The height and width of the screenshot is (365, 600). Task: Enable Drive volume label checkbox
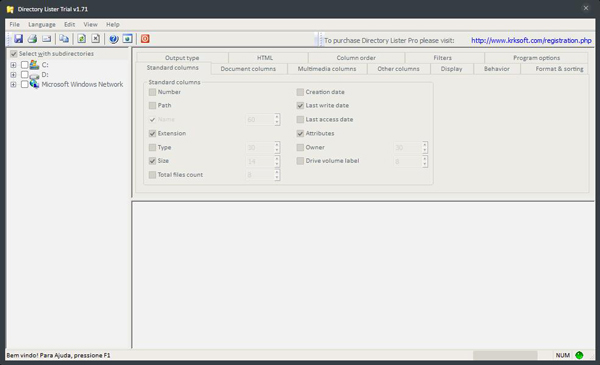click(x=300, y=161)
